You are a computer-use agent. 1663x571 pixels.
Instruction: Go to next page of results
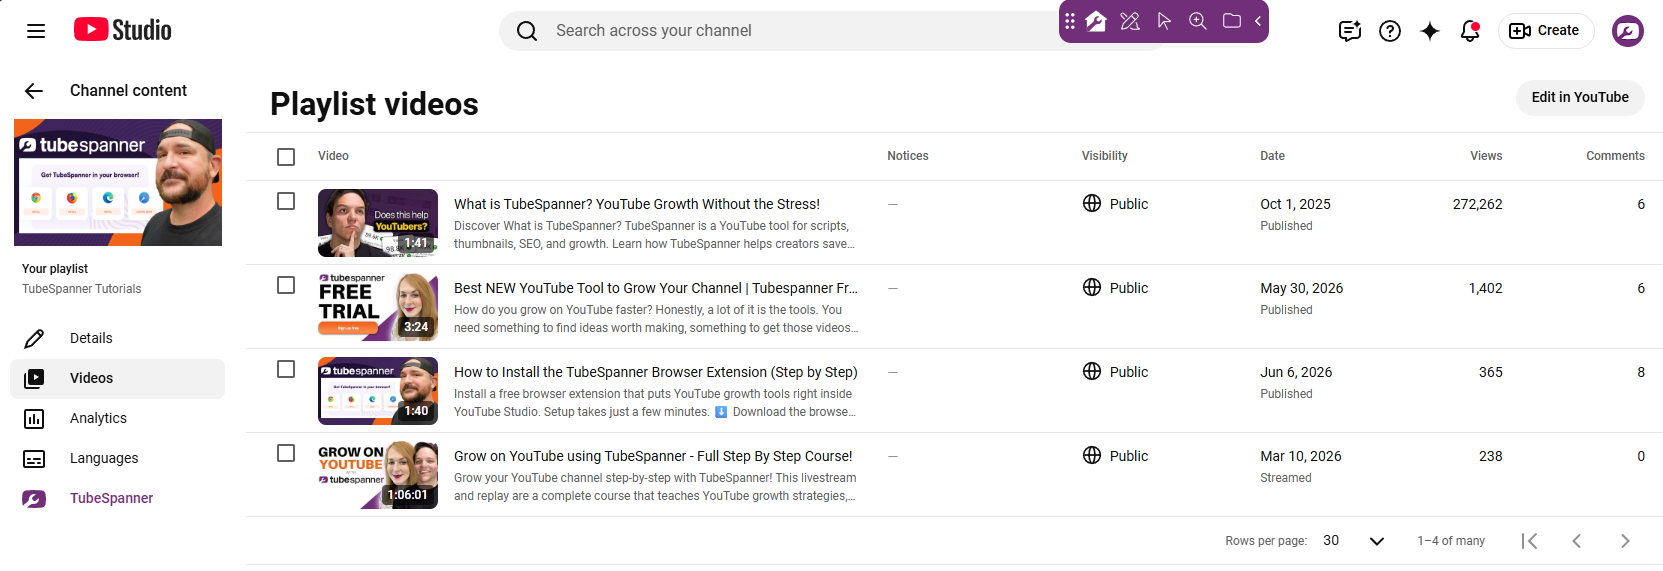[x=1625, y=541]
